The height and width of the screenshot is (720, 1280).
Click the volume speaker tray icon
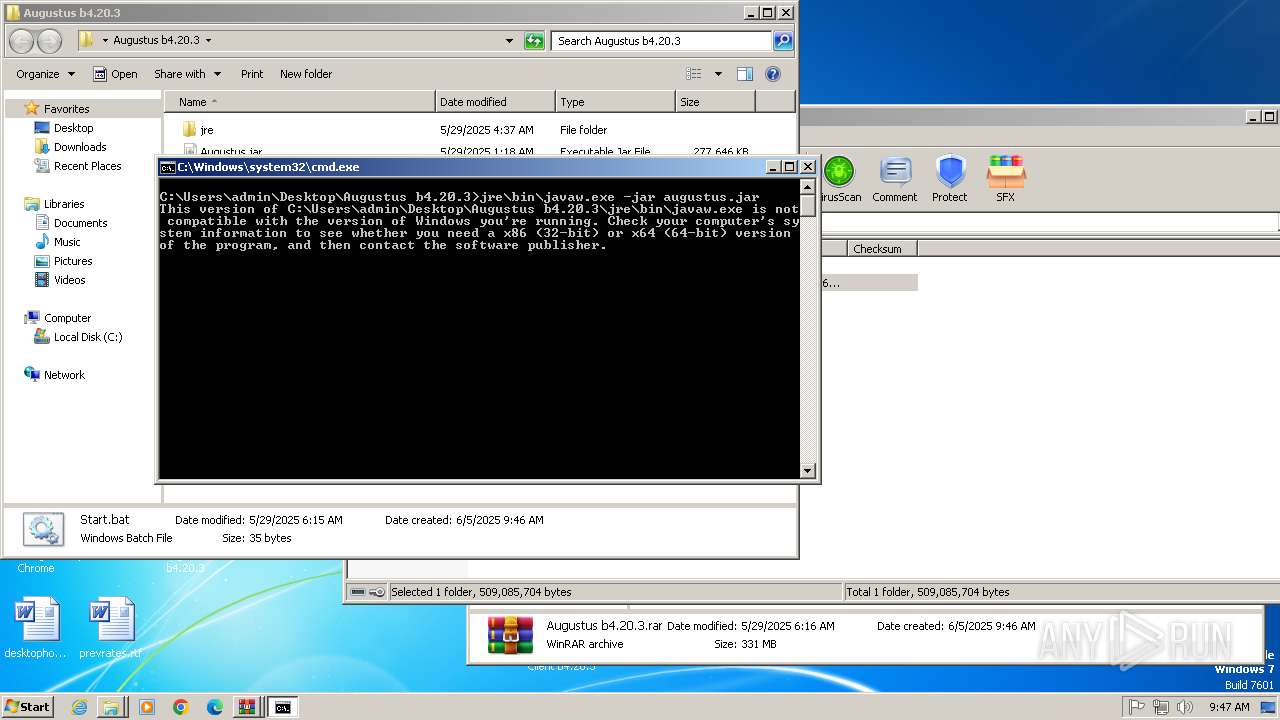[1185, 707]
